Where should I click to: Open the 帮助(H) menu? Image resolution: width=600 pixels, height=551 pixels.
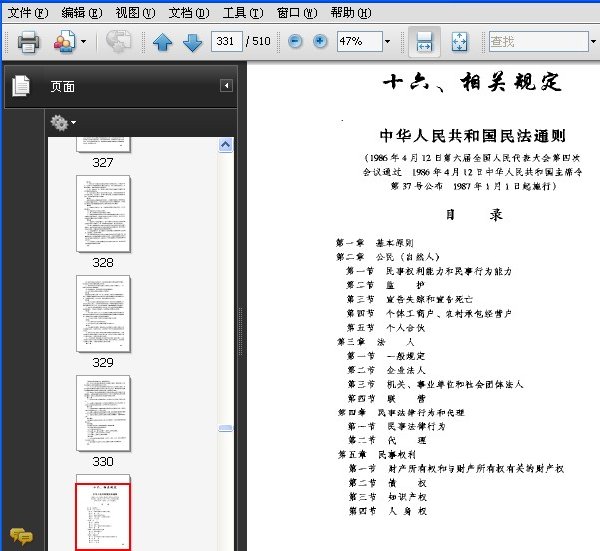click(351, 13)
